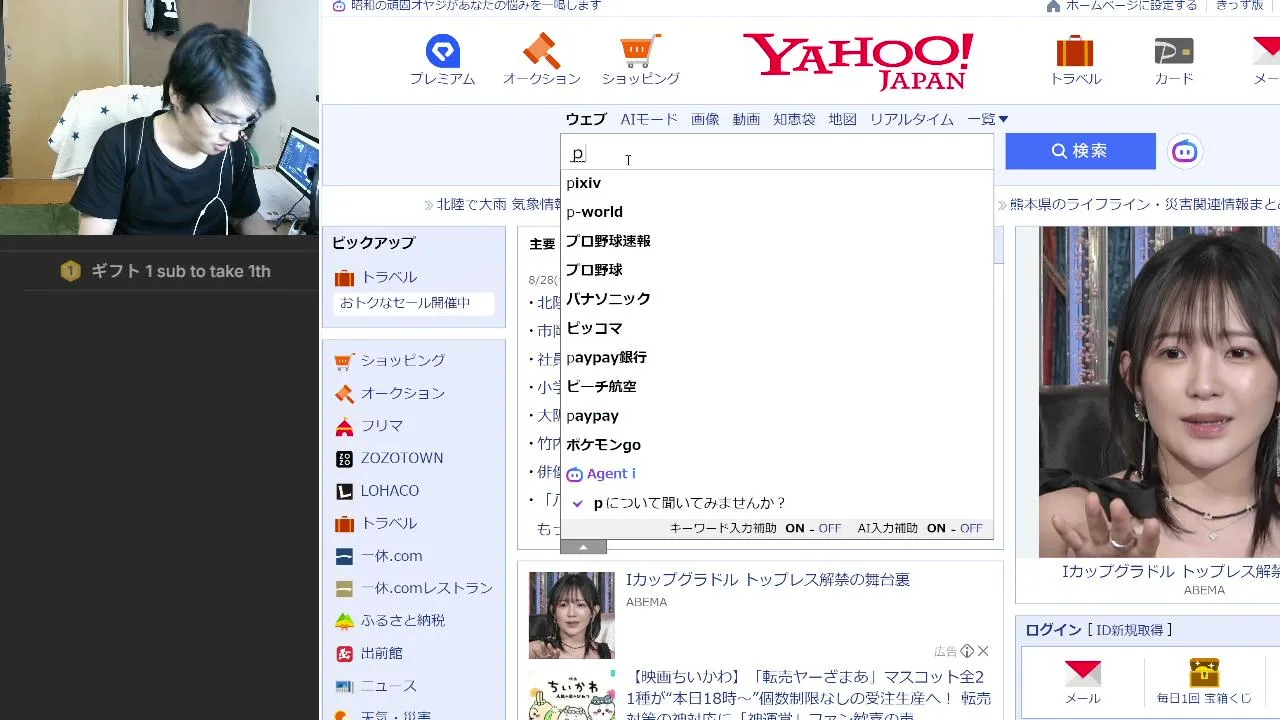Click the 出前館 sidebar icon
Viewport: 1280px width, 720px height.
click(x=345, y=654)
